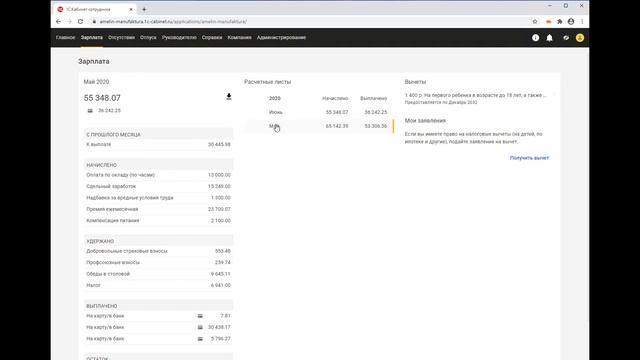Select the Май payslip row

[319, 126]
